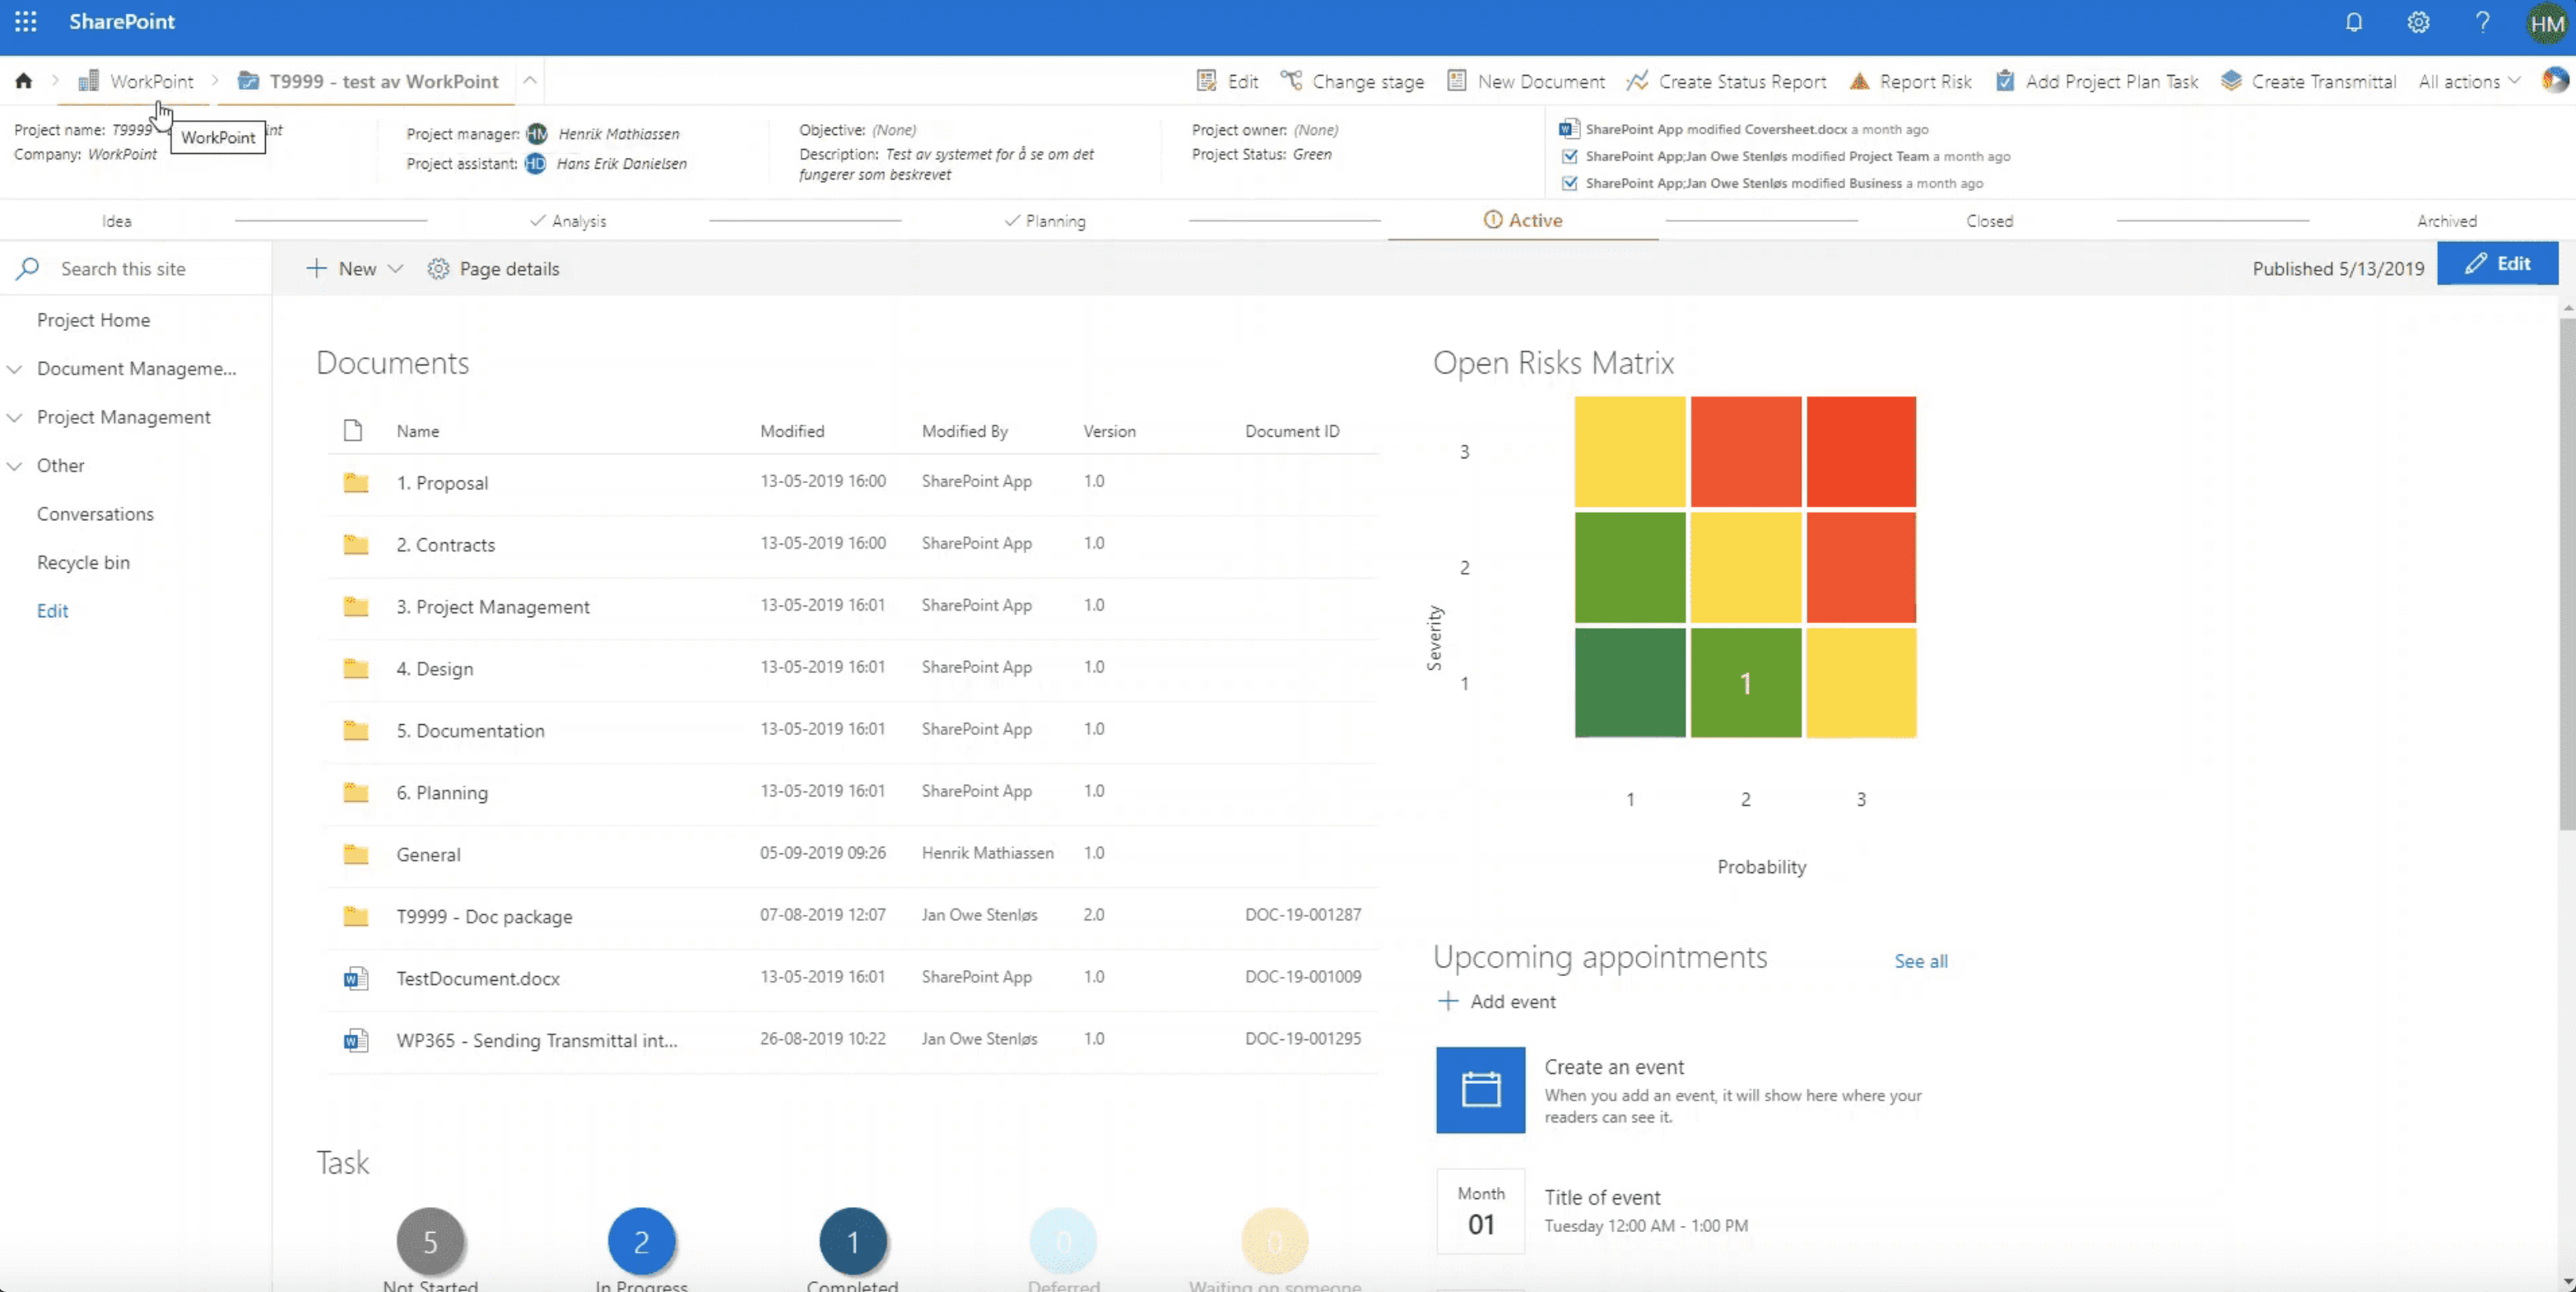Click the Not Started task count circle
Screen dimensions: 2576x1292
tap(430, 1242)
